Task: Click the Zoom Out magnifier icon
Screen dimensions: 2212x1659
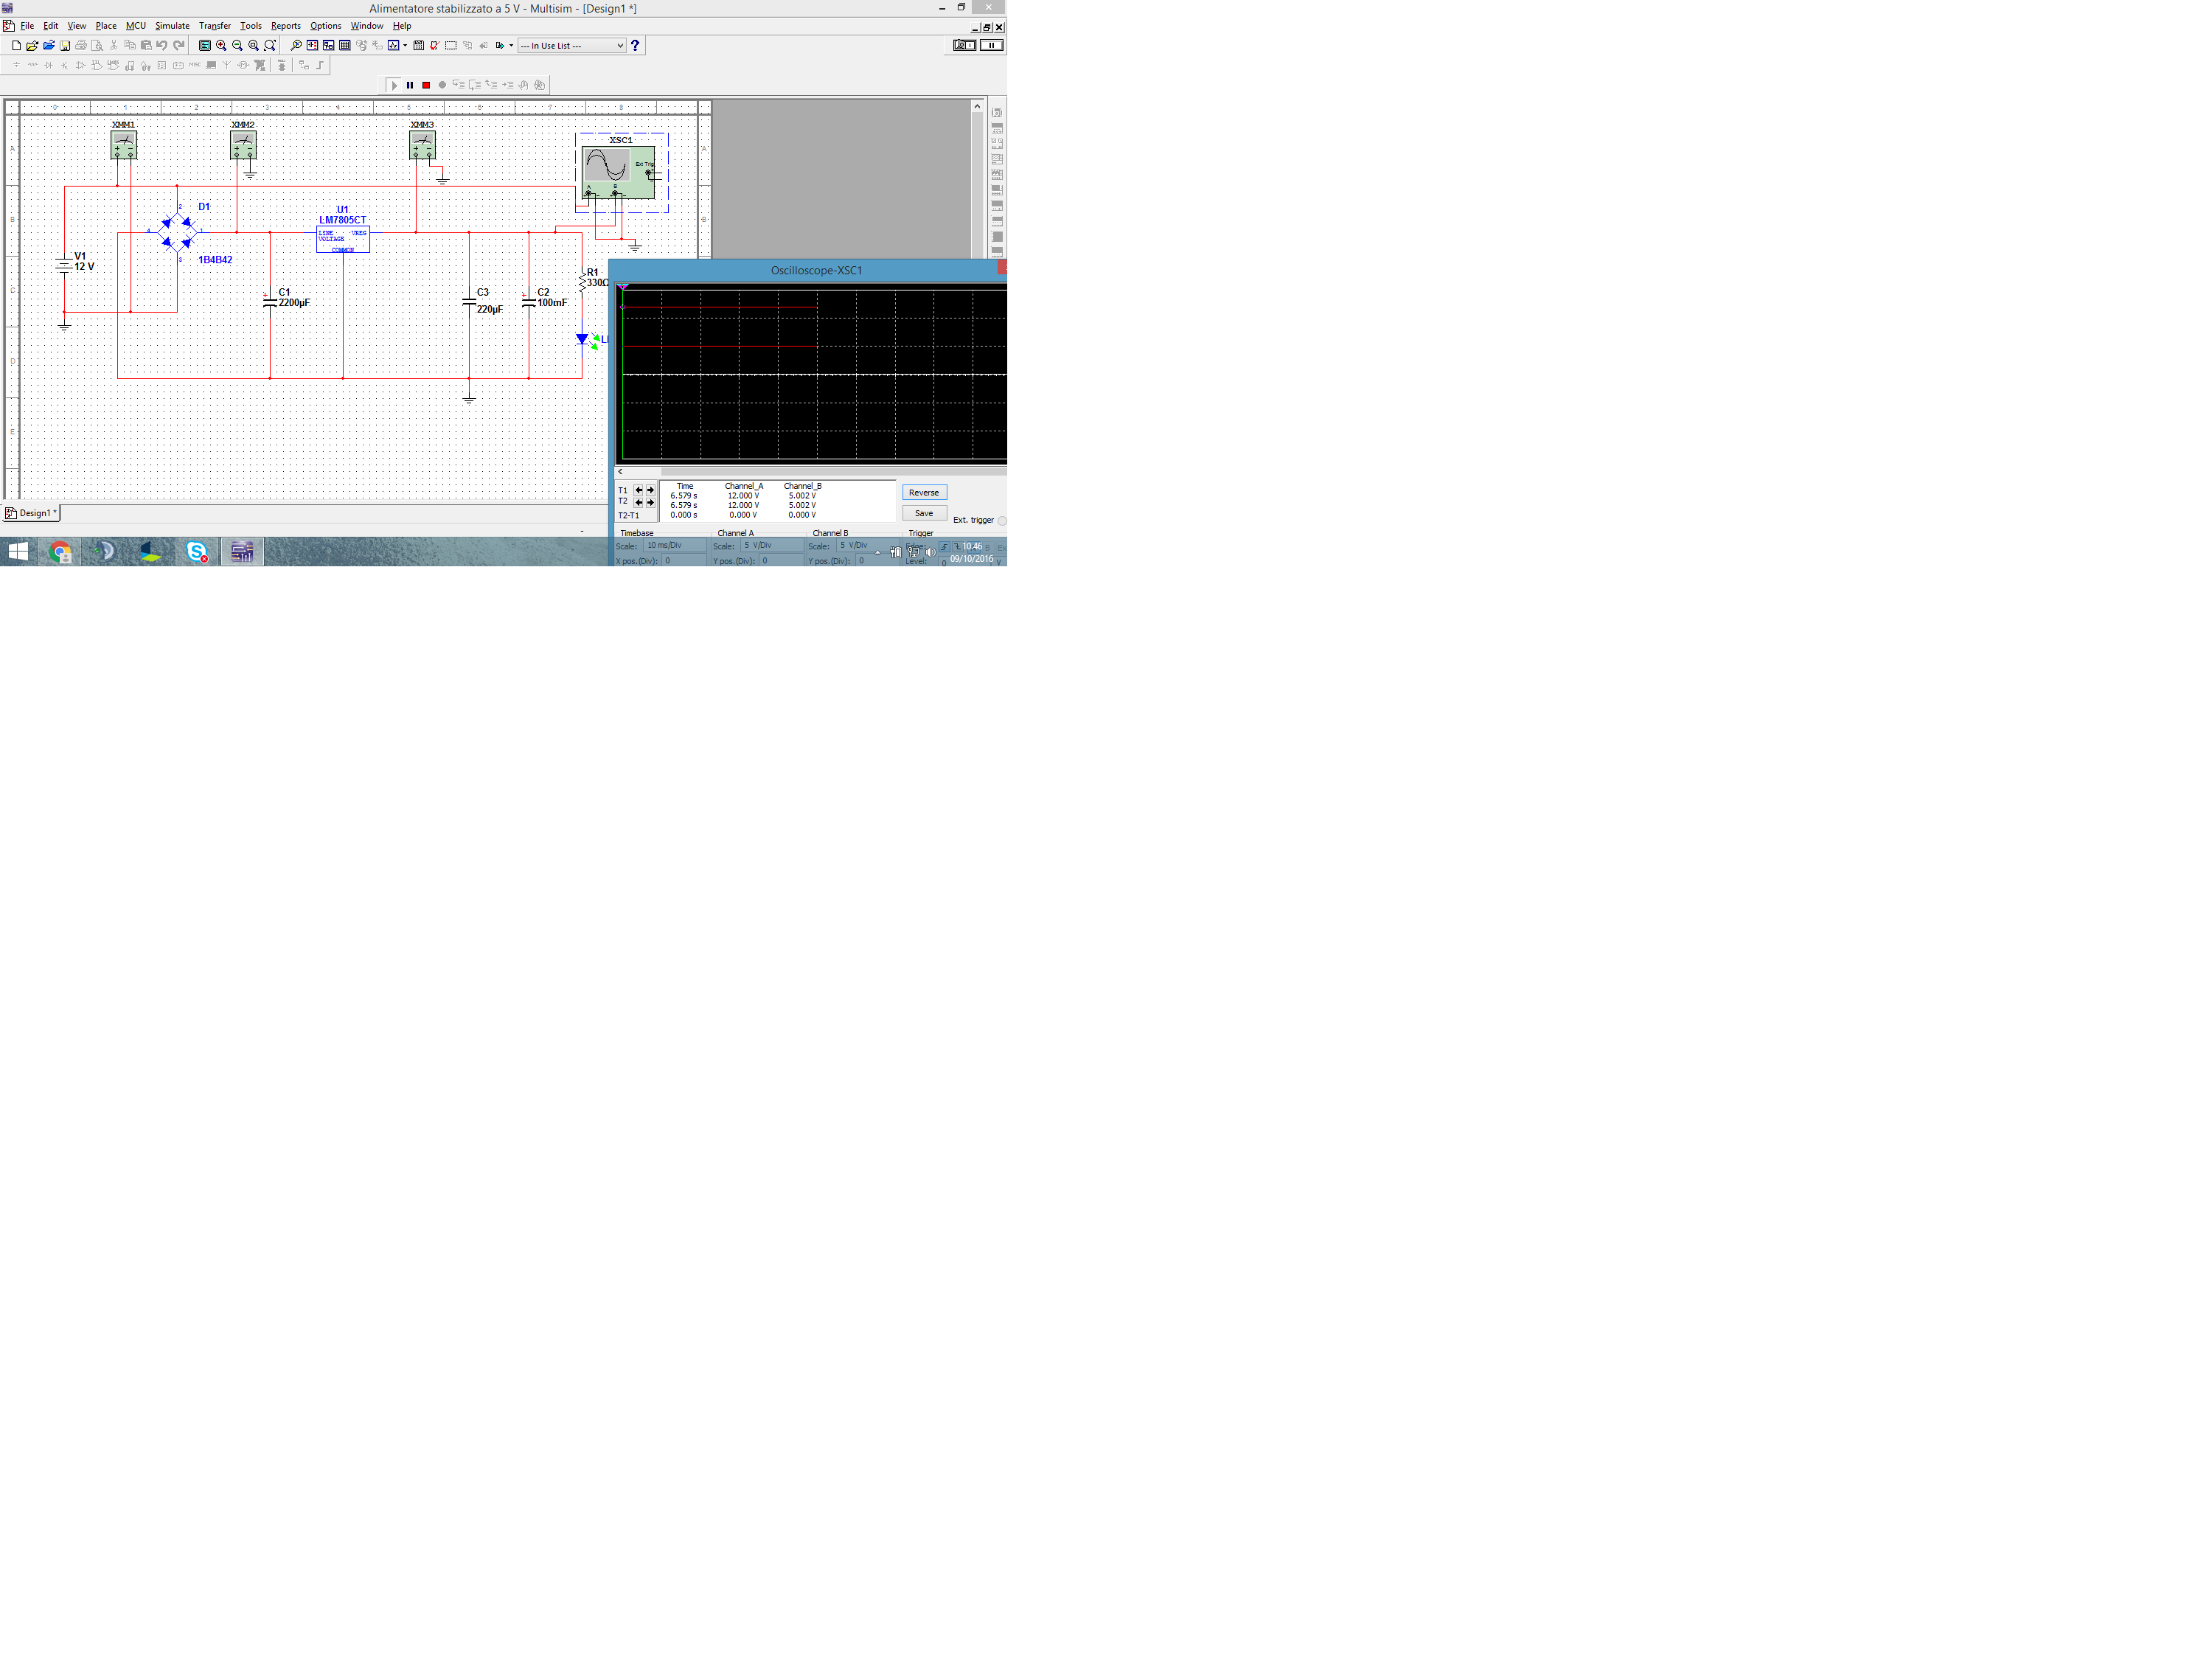Action: pyautogui.click(x=237, y=45)
